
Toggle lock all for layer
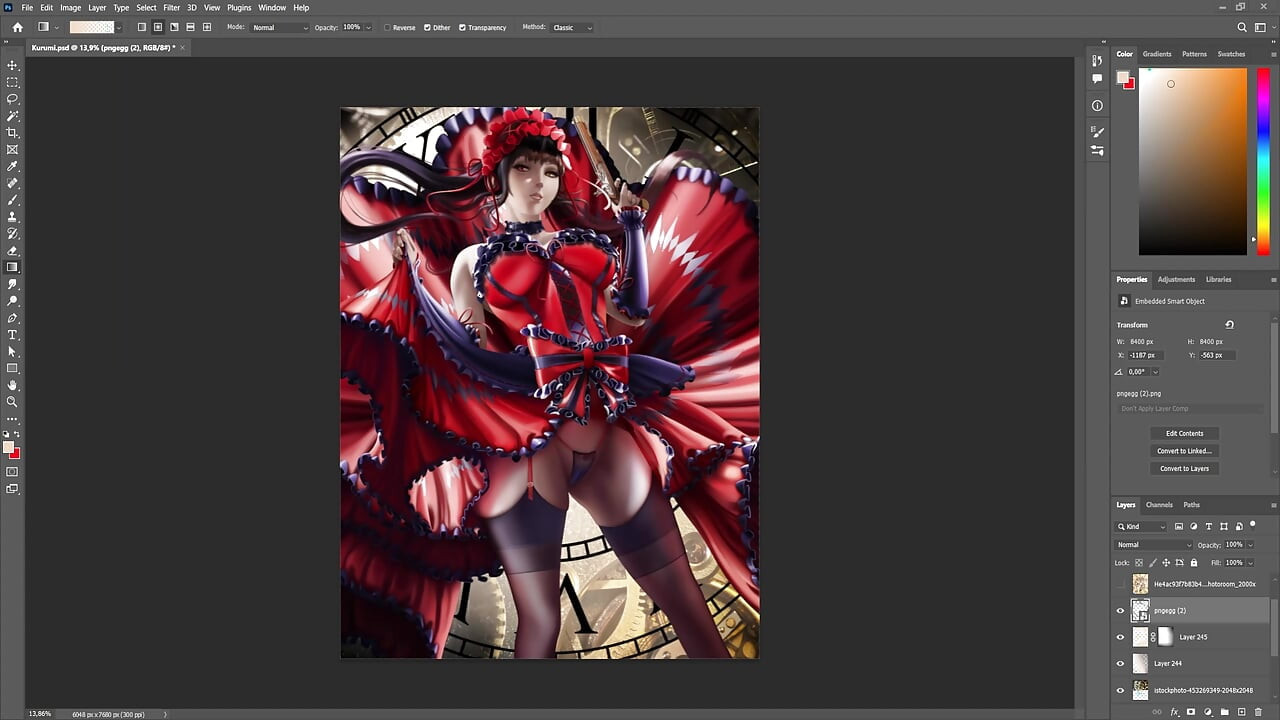(x=1194, y=563)
